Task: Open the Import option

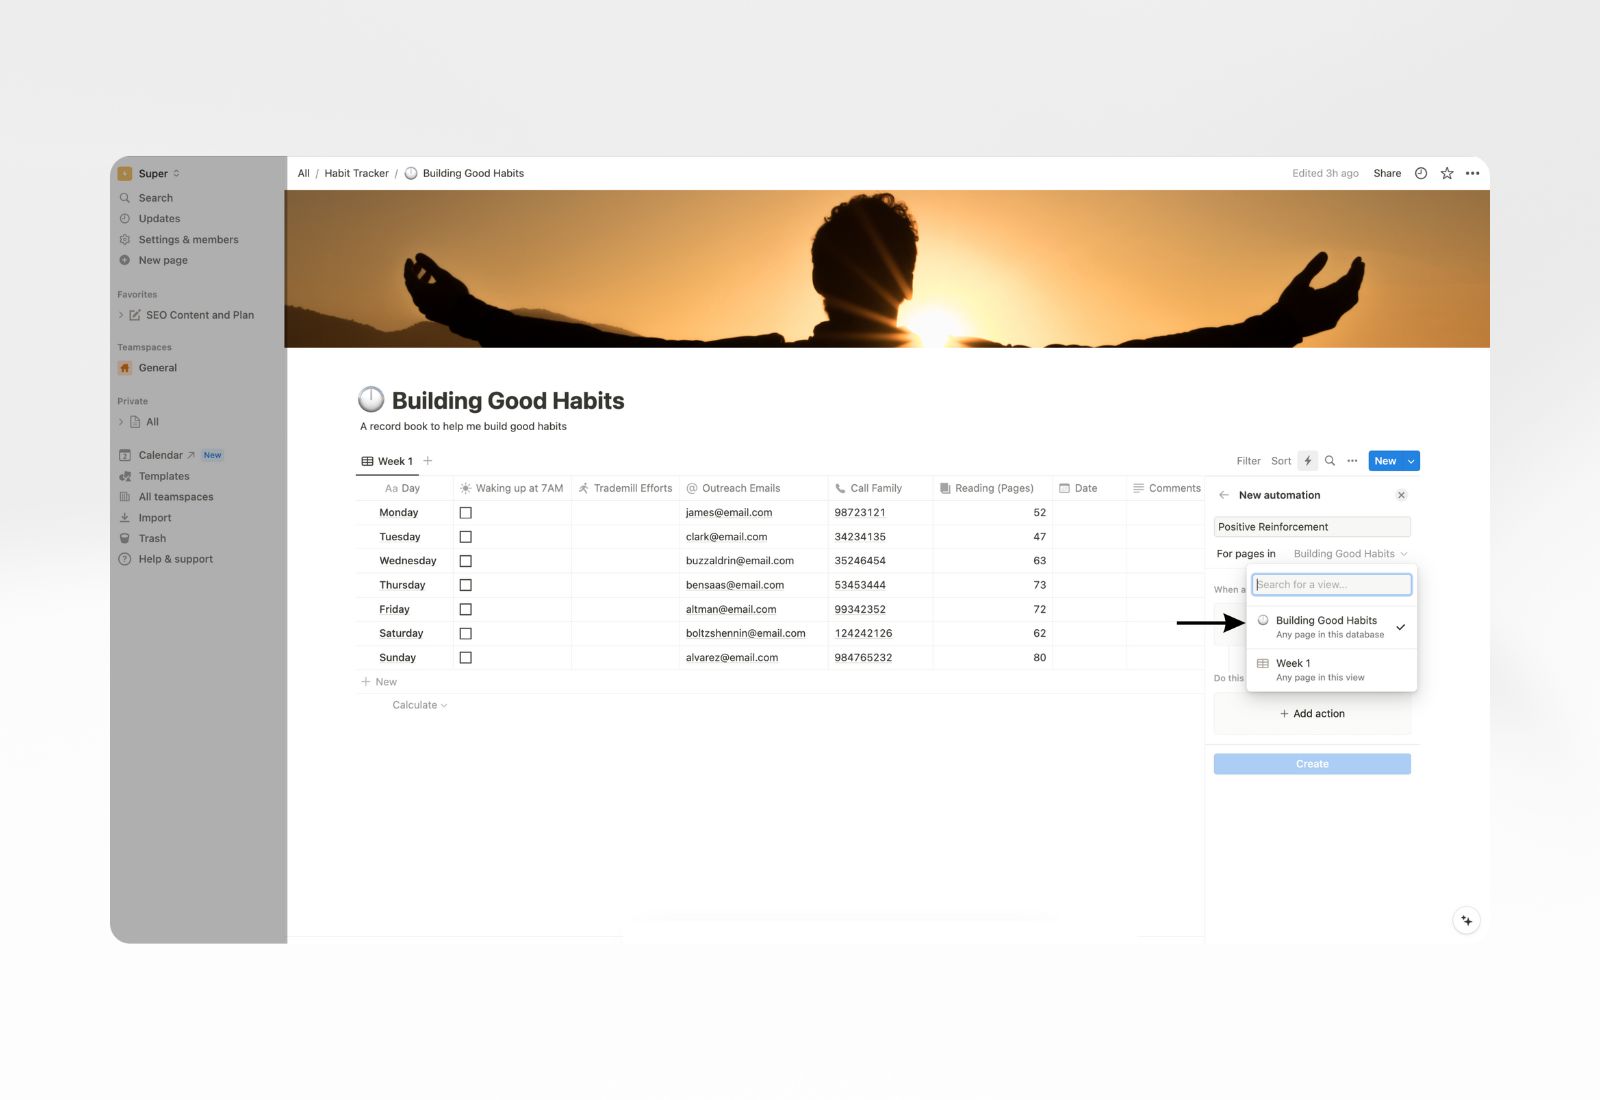Action: (x=155, y=518)
